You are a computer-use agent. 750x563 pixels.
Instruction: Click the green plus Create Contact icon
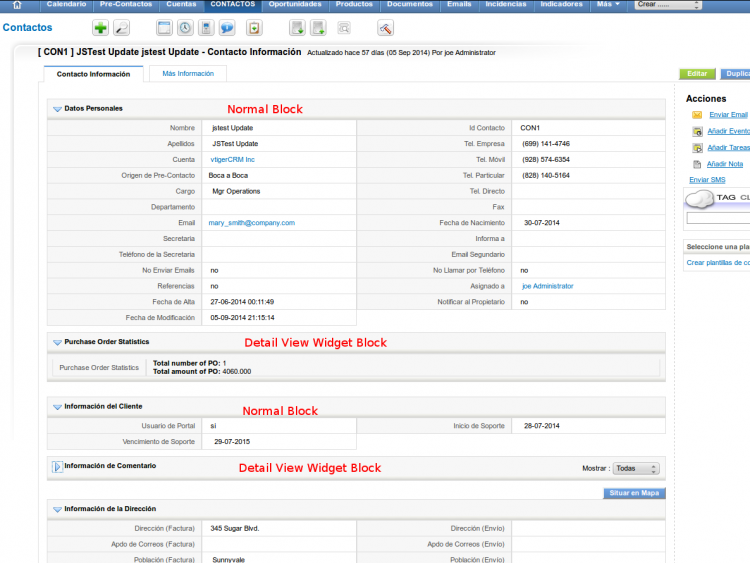(x=100, y=28)
